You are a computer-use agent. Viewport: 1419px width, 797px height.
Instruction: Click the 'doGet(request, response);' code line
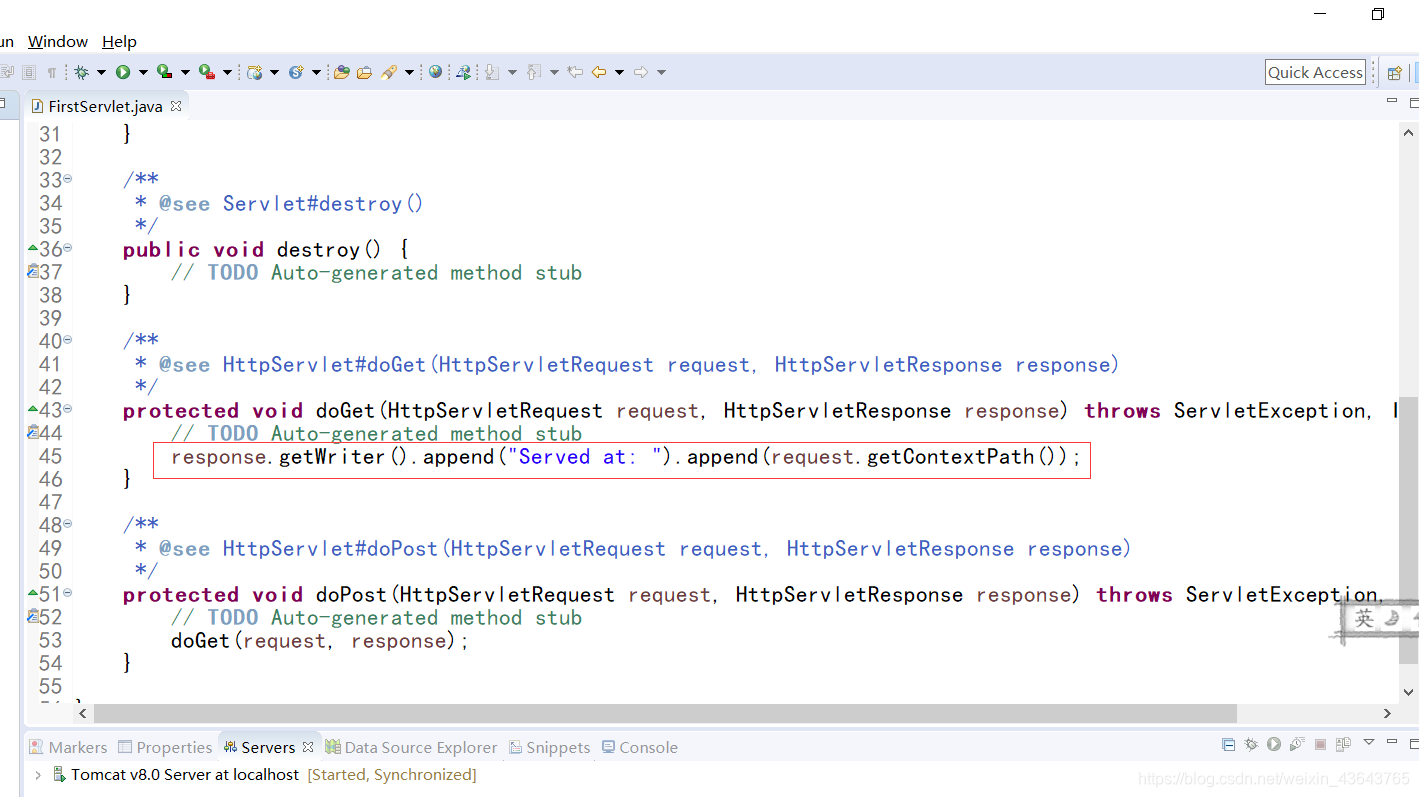click(x=320, y=641)
